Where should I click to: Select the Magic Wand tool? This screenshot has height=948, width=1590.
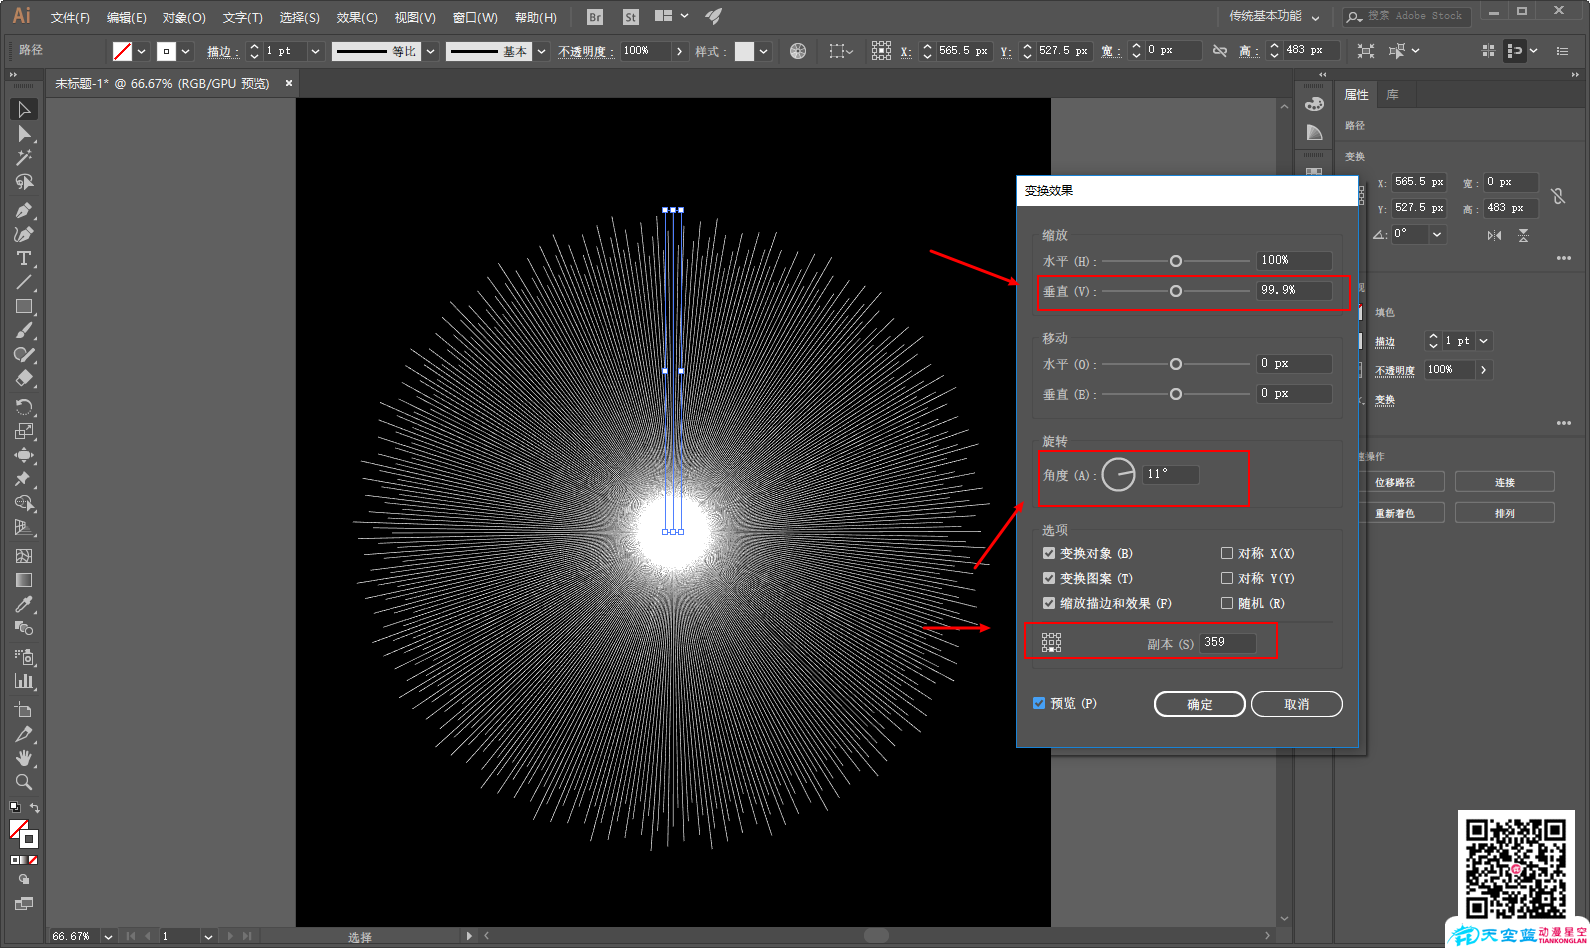click(x=24, y=158)
